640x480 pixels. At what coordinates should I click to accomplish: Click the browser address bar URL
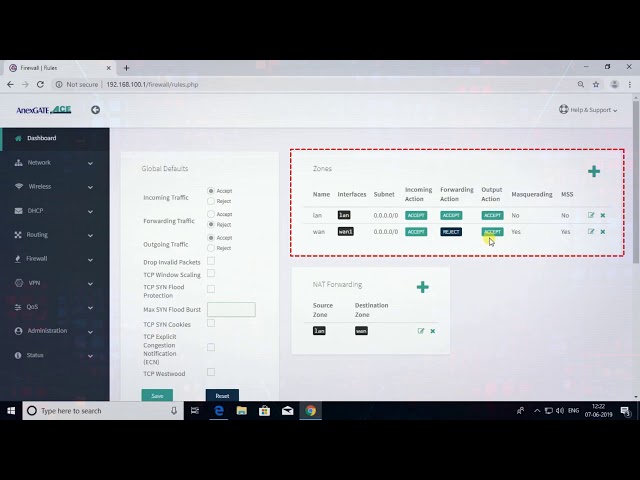pyautogui.click(x=152, y=84)
